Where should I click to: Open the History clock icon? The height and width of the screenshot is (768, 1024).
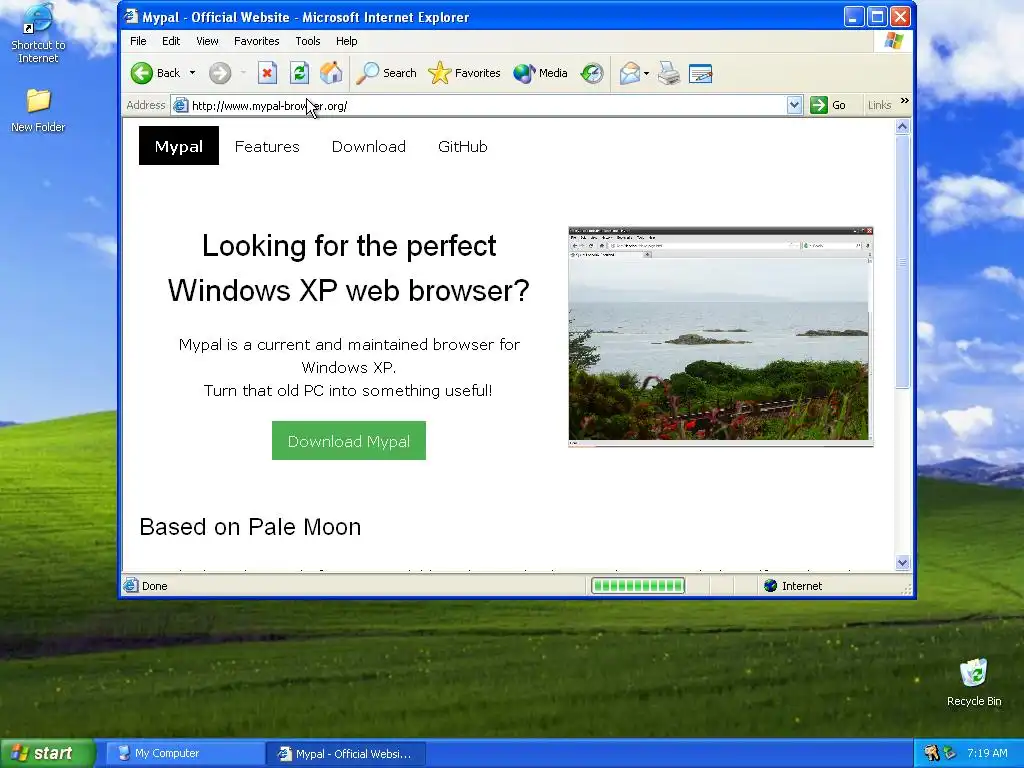[592, 73]
